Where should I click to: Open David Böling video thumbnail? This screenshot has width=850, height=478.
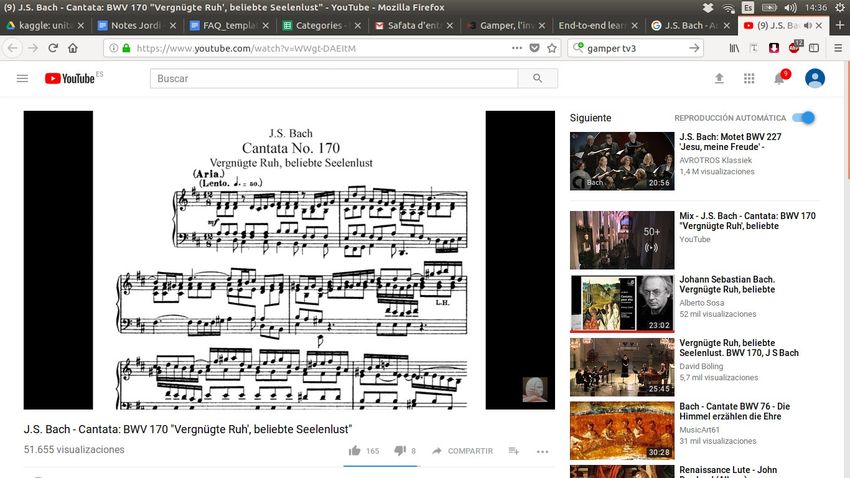click(622, 367)
